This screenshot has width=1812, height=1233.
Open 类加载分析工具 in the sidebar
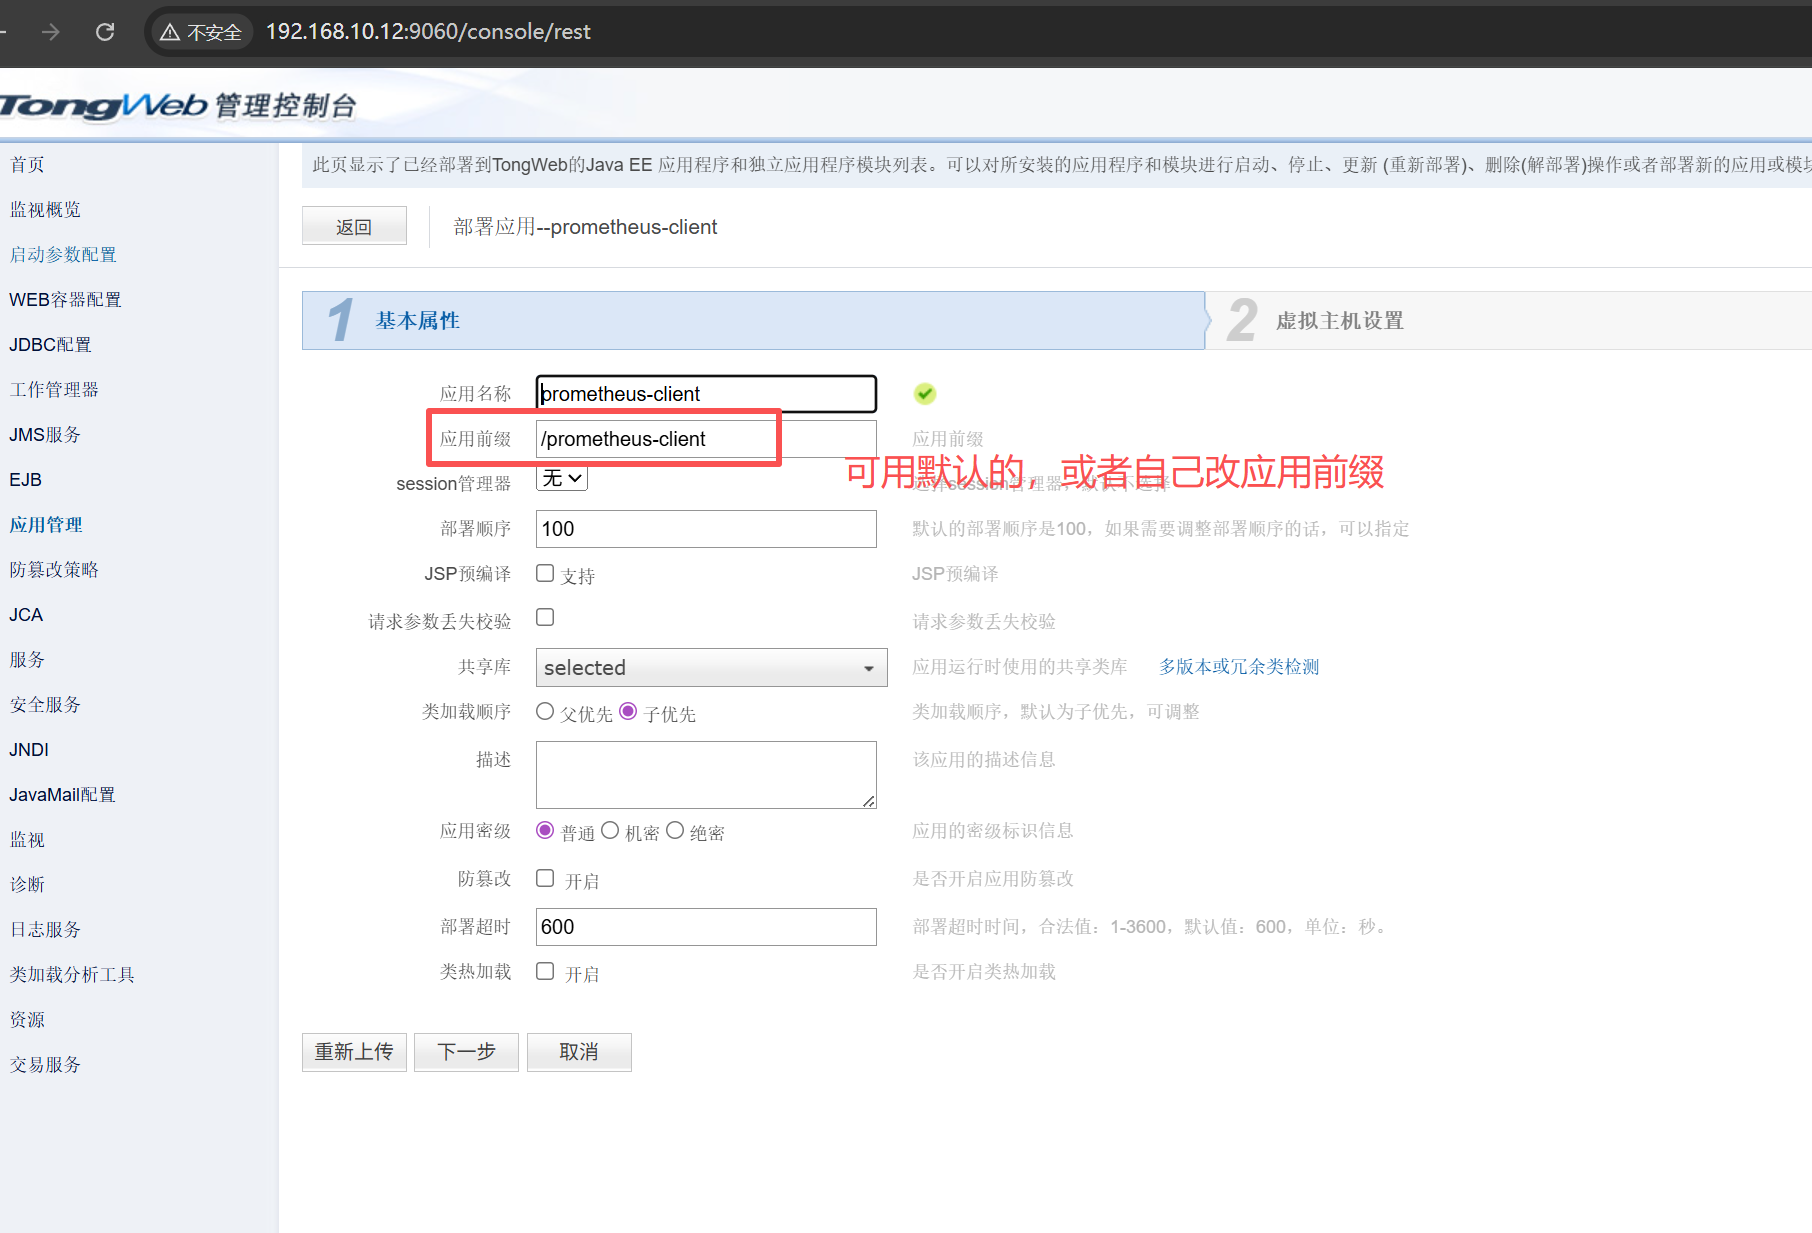(x=72, y=975)
